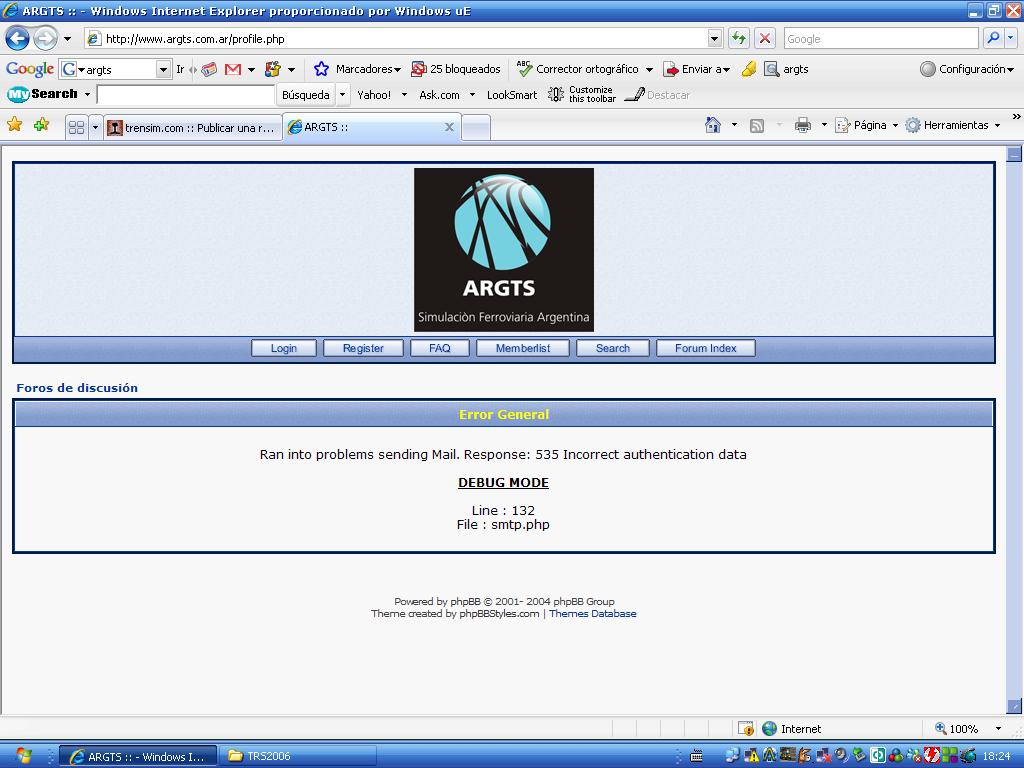The image size is (1024, 768).
Task: Click the Stop loading red X icon
Action: [x=765, y=39]
